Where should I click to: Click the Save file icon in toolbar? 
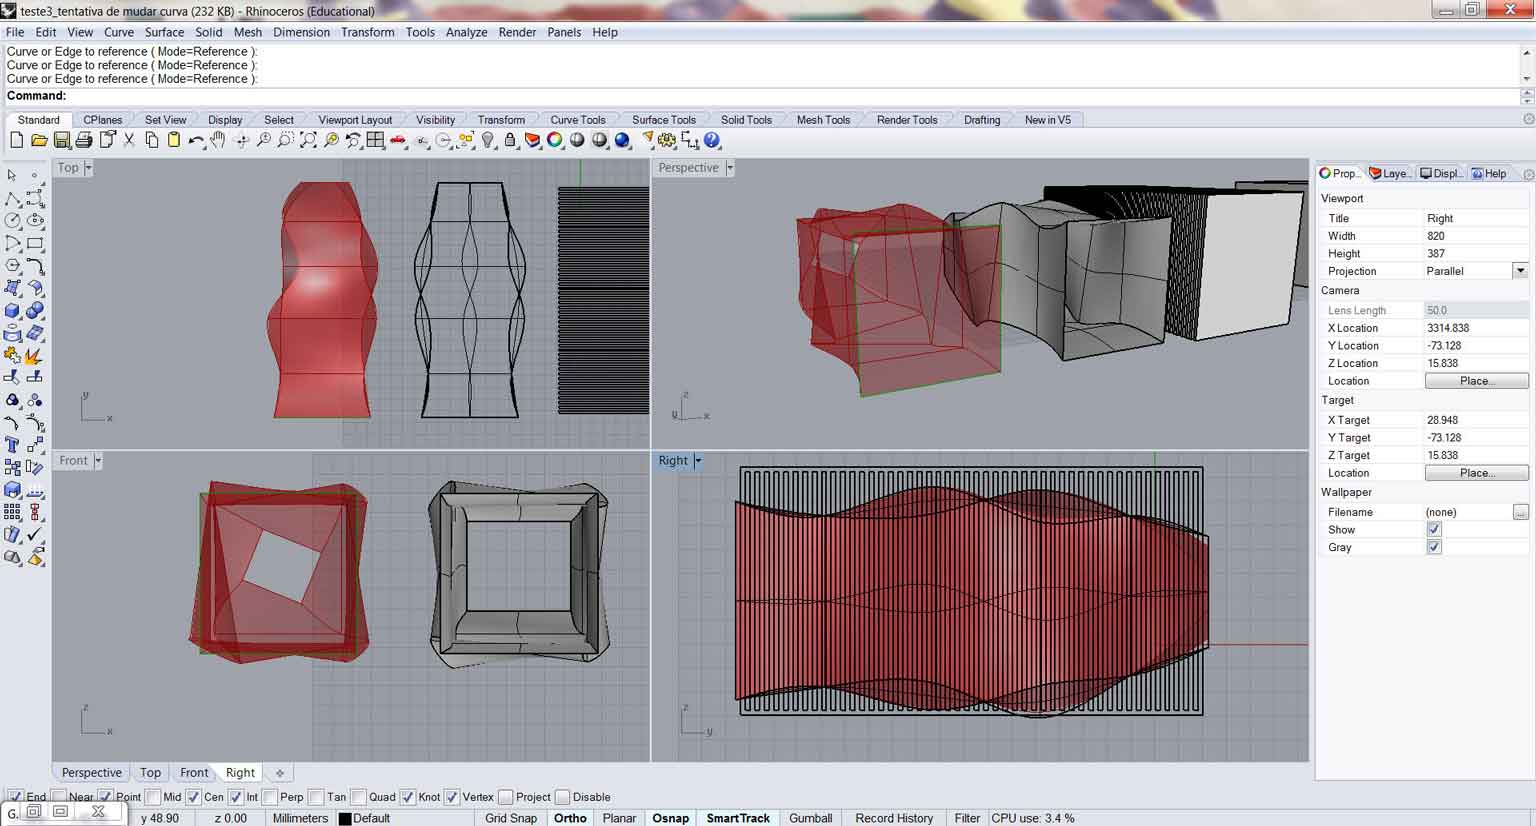pos(62,141)
